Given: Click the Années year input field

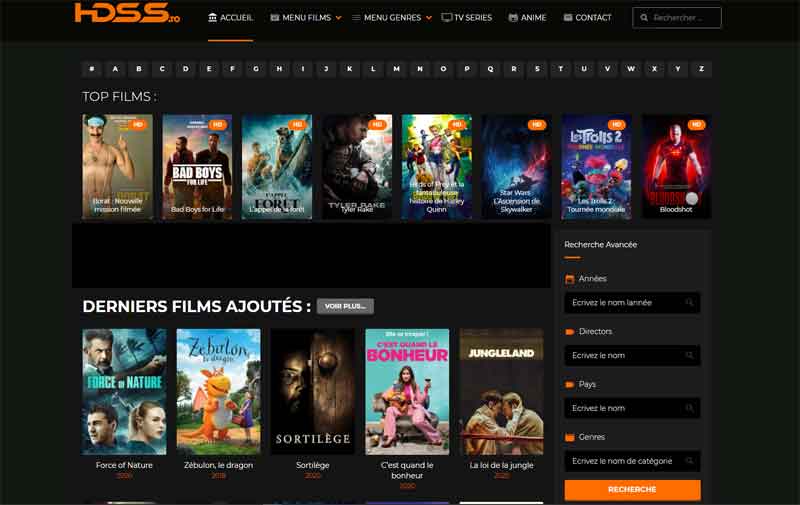Looking at the screenshot, I should tap(632, 302).
